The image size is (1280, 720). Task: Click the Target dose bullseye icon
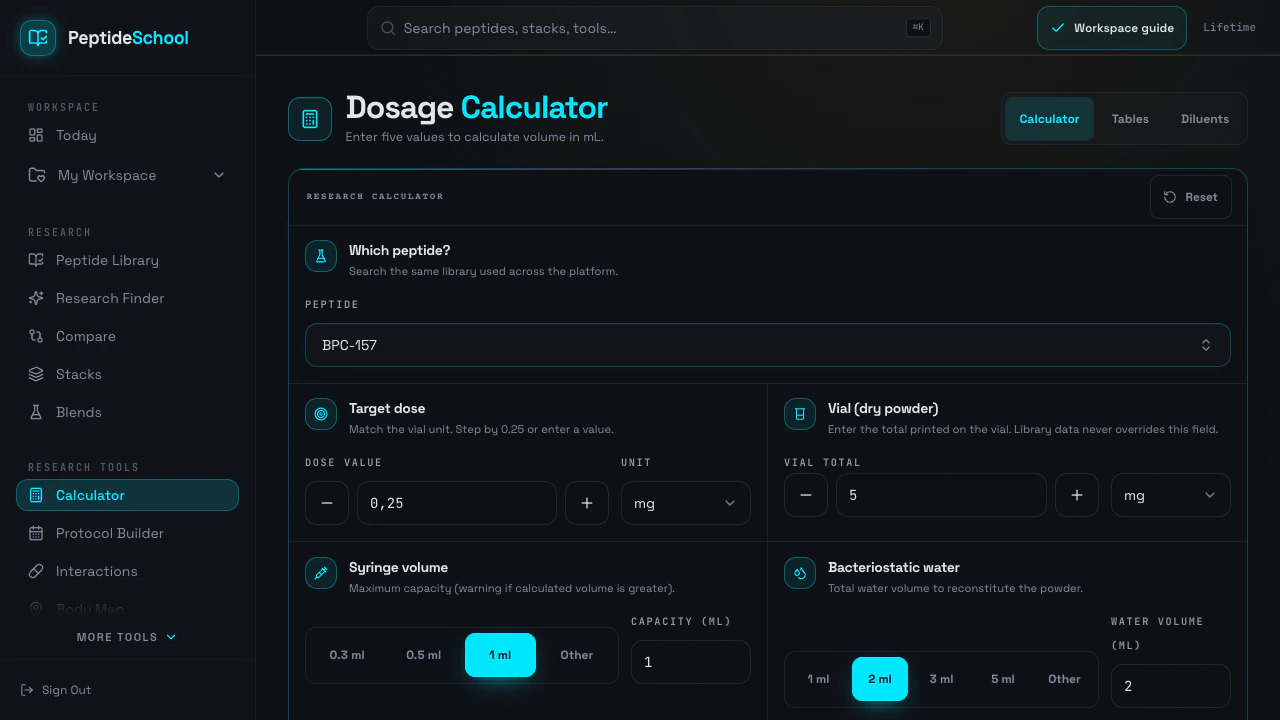[x=321, y=414]
